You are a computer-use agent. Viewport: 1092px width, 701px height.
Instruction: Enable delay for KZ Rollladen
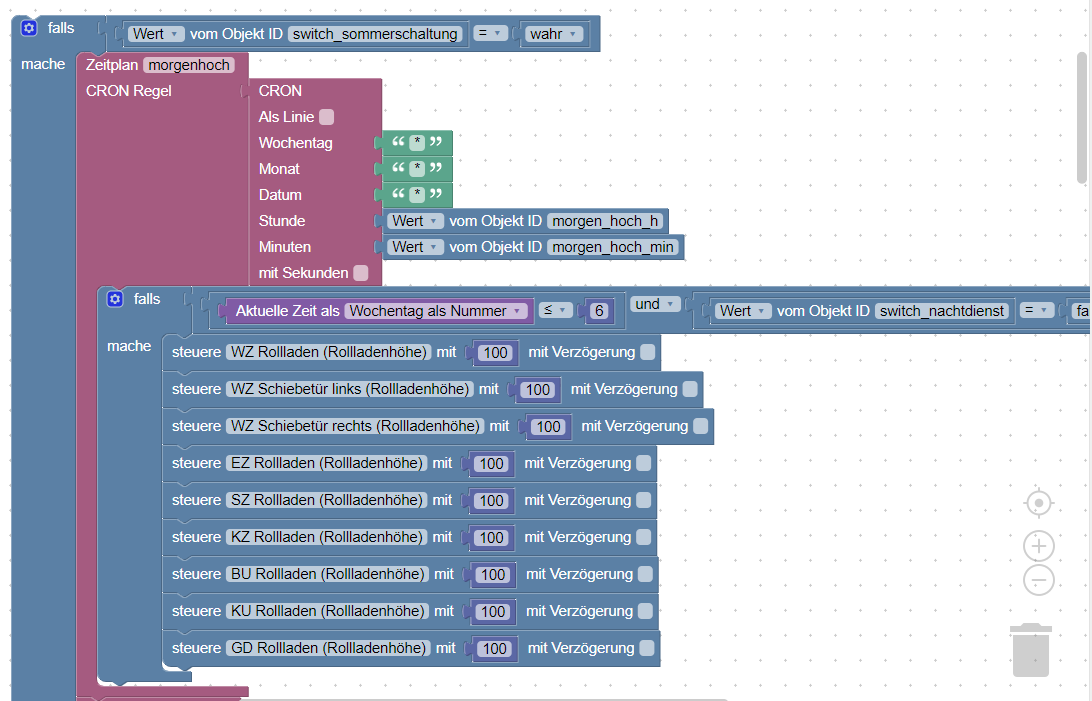click(644, 537)
